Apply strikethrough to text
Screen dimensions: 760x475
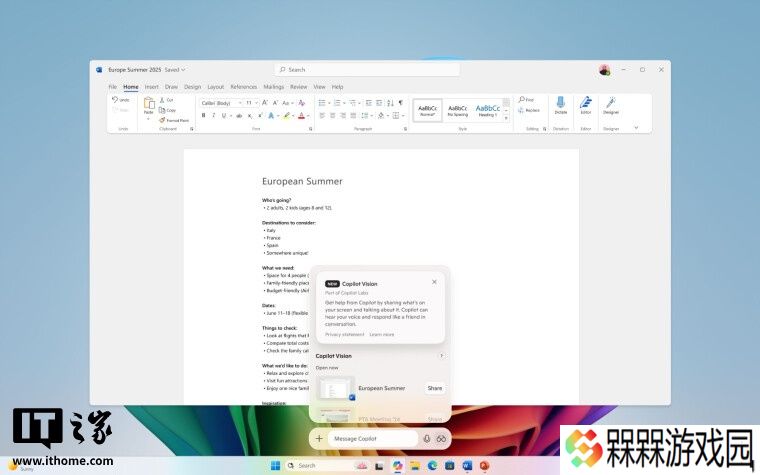click(x=238, y=115)
